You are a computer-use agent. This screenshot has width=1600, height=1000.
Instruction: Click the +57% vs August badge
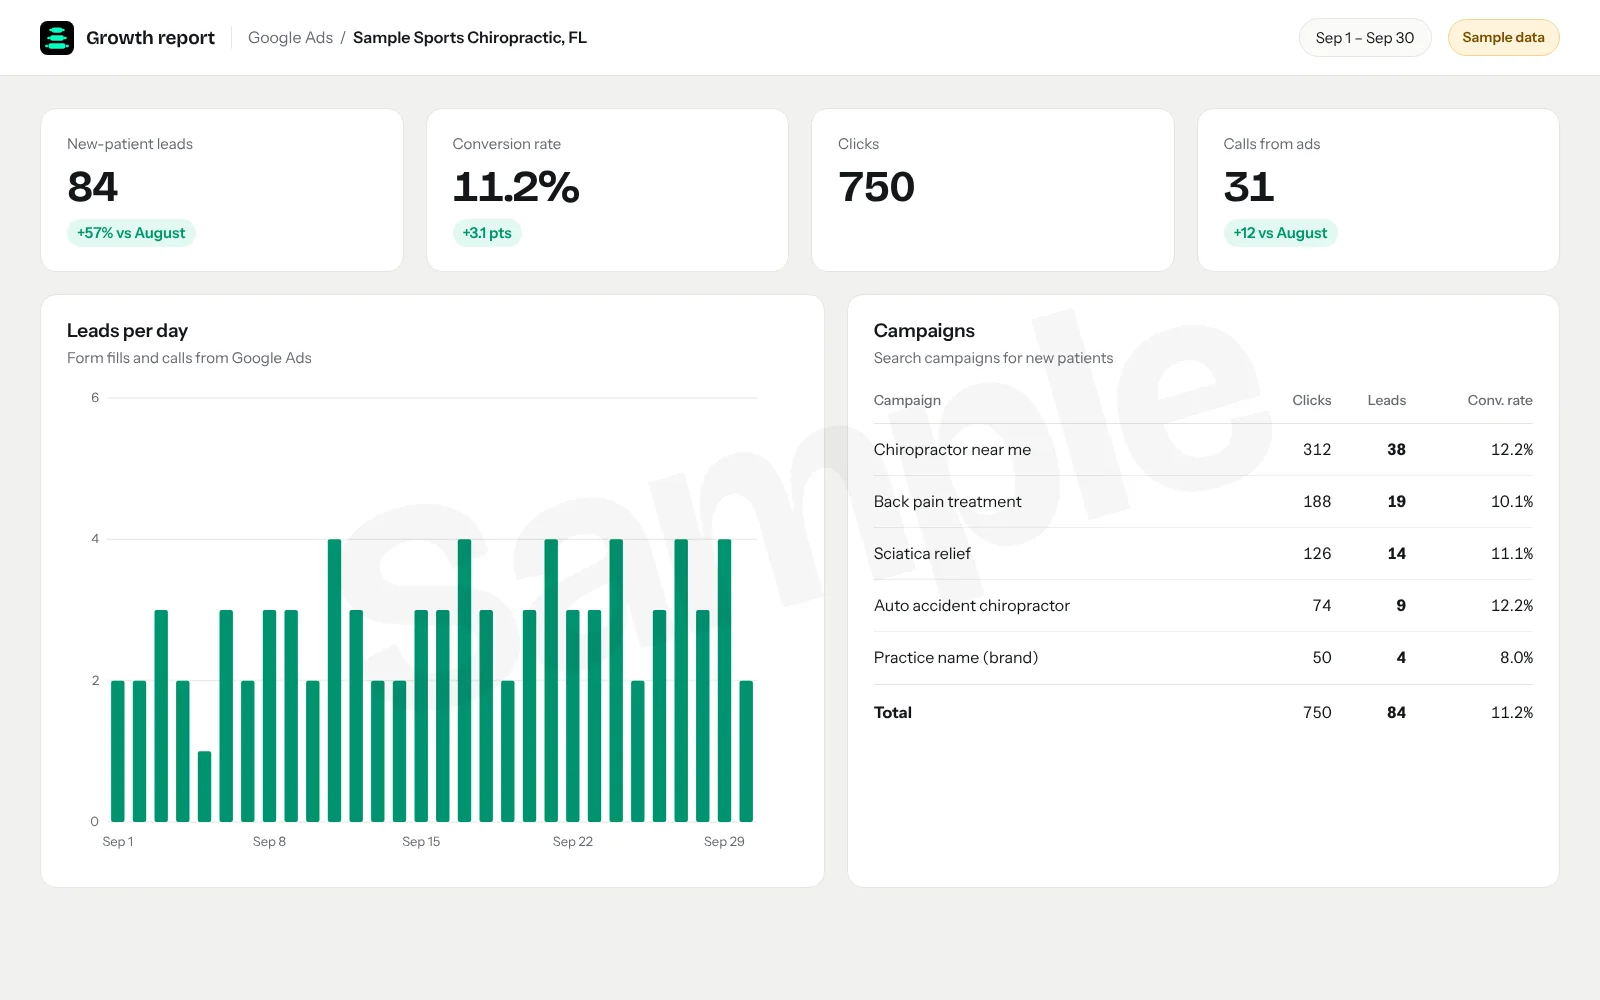point(131,233)
